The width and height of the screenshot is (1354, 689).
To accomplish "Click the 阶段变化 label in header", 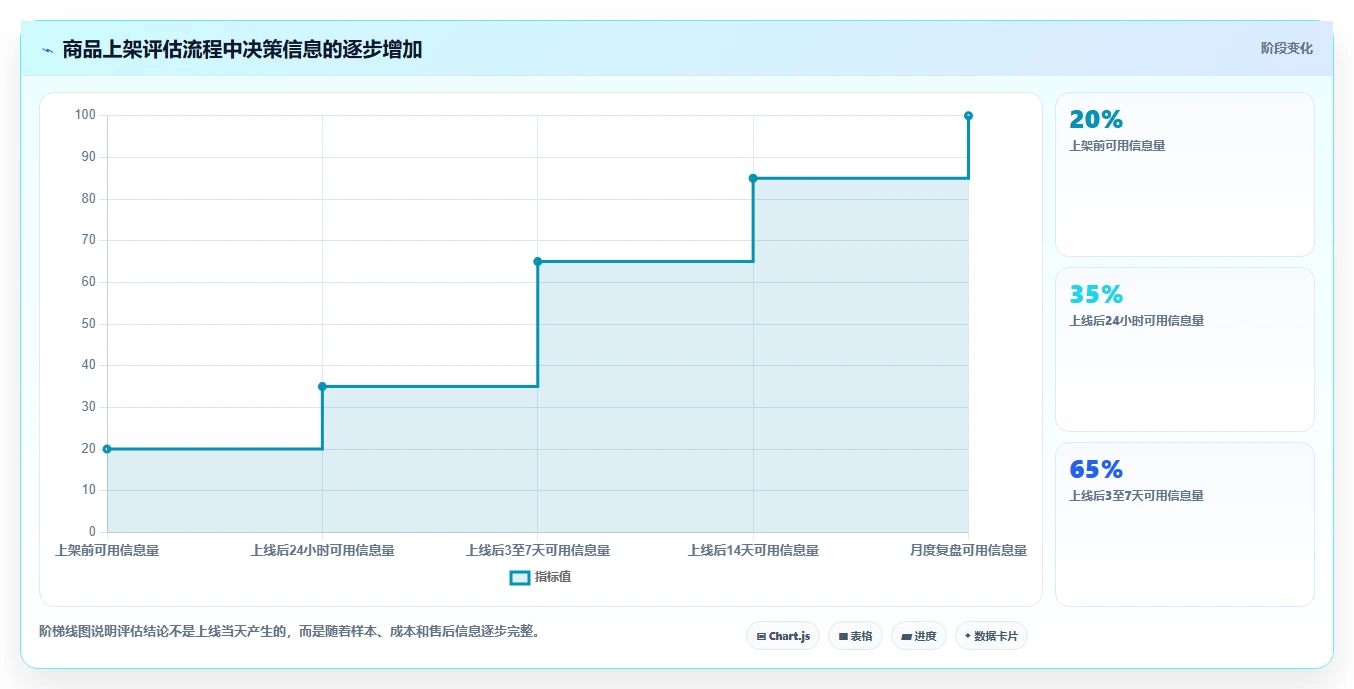I will tap(1286, 48).
